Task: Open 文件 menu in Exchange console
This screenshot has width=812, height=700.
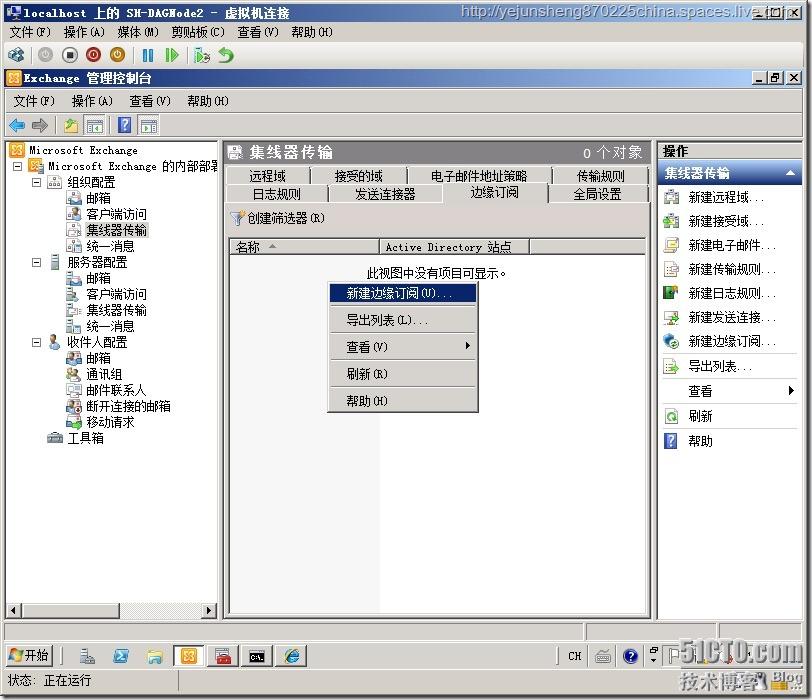Action: pyautogui.click(x=34, y=101)
